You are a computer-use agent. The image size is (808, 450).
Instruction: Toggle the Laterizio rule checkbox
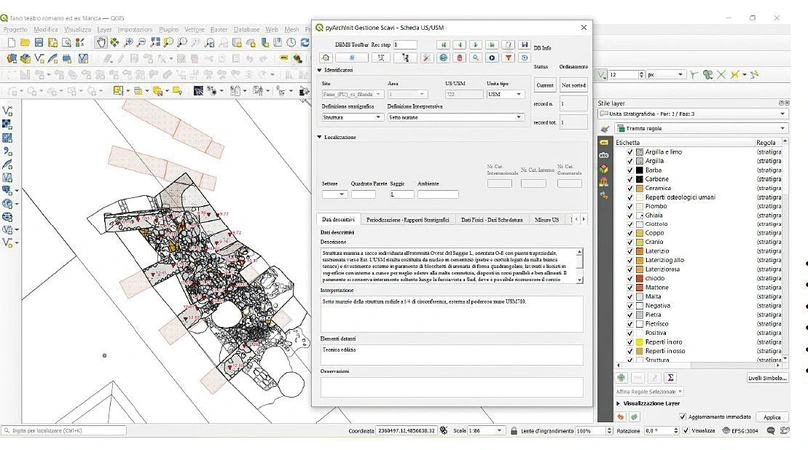[630, 251]
